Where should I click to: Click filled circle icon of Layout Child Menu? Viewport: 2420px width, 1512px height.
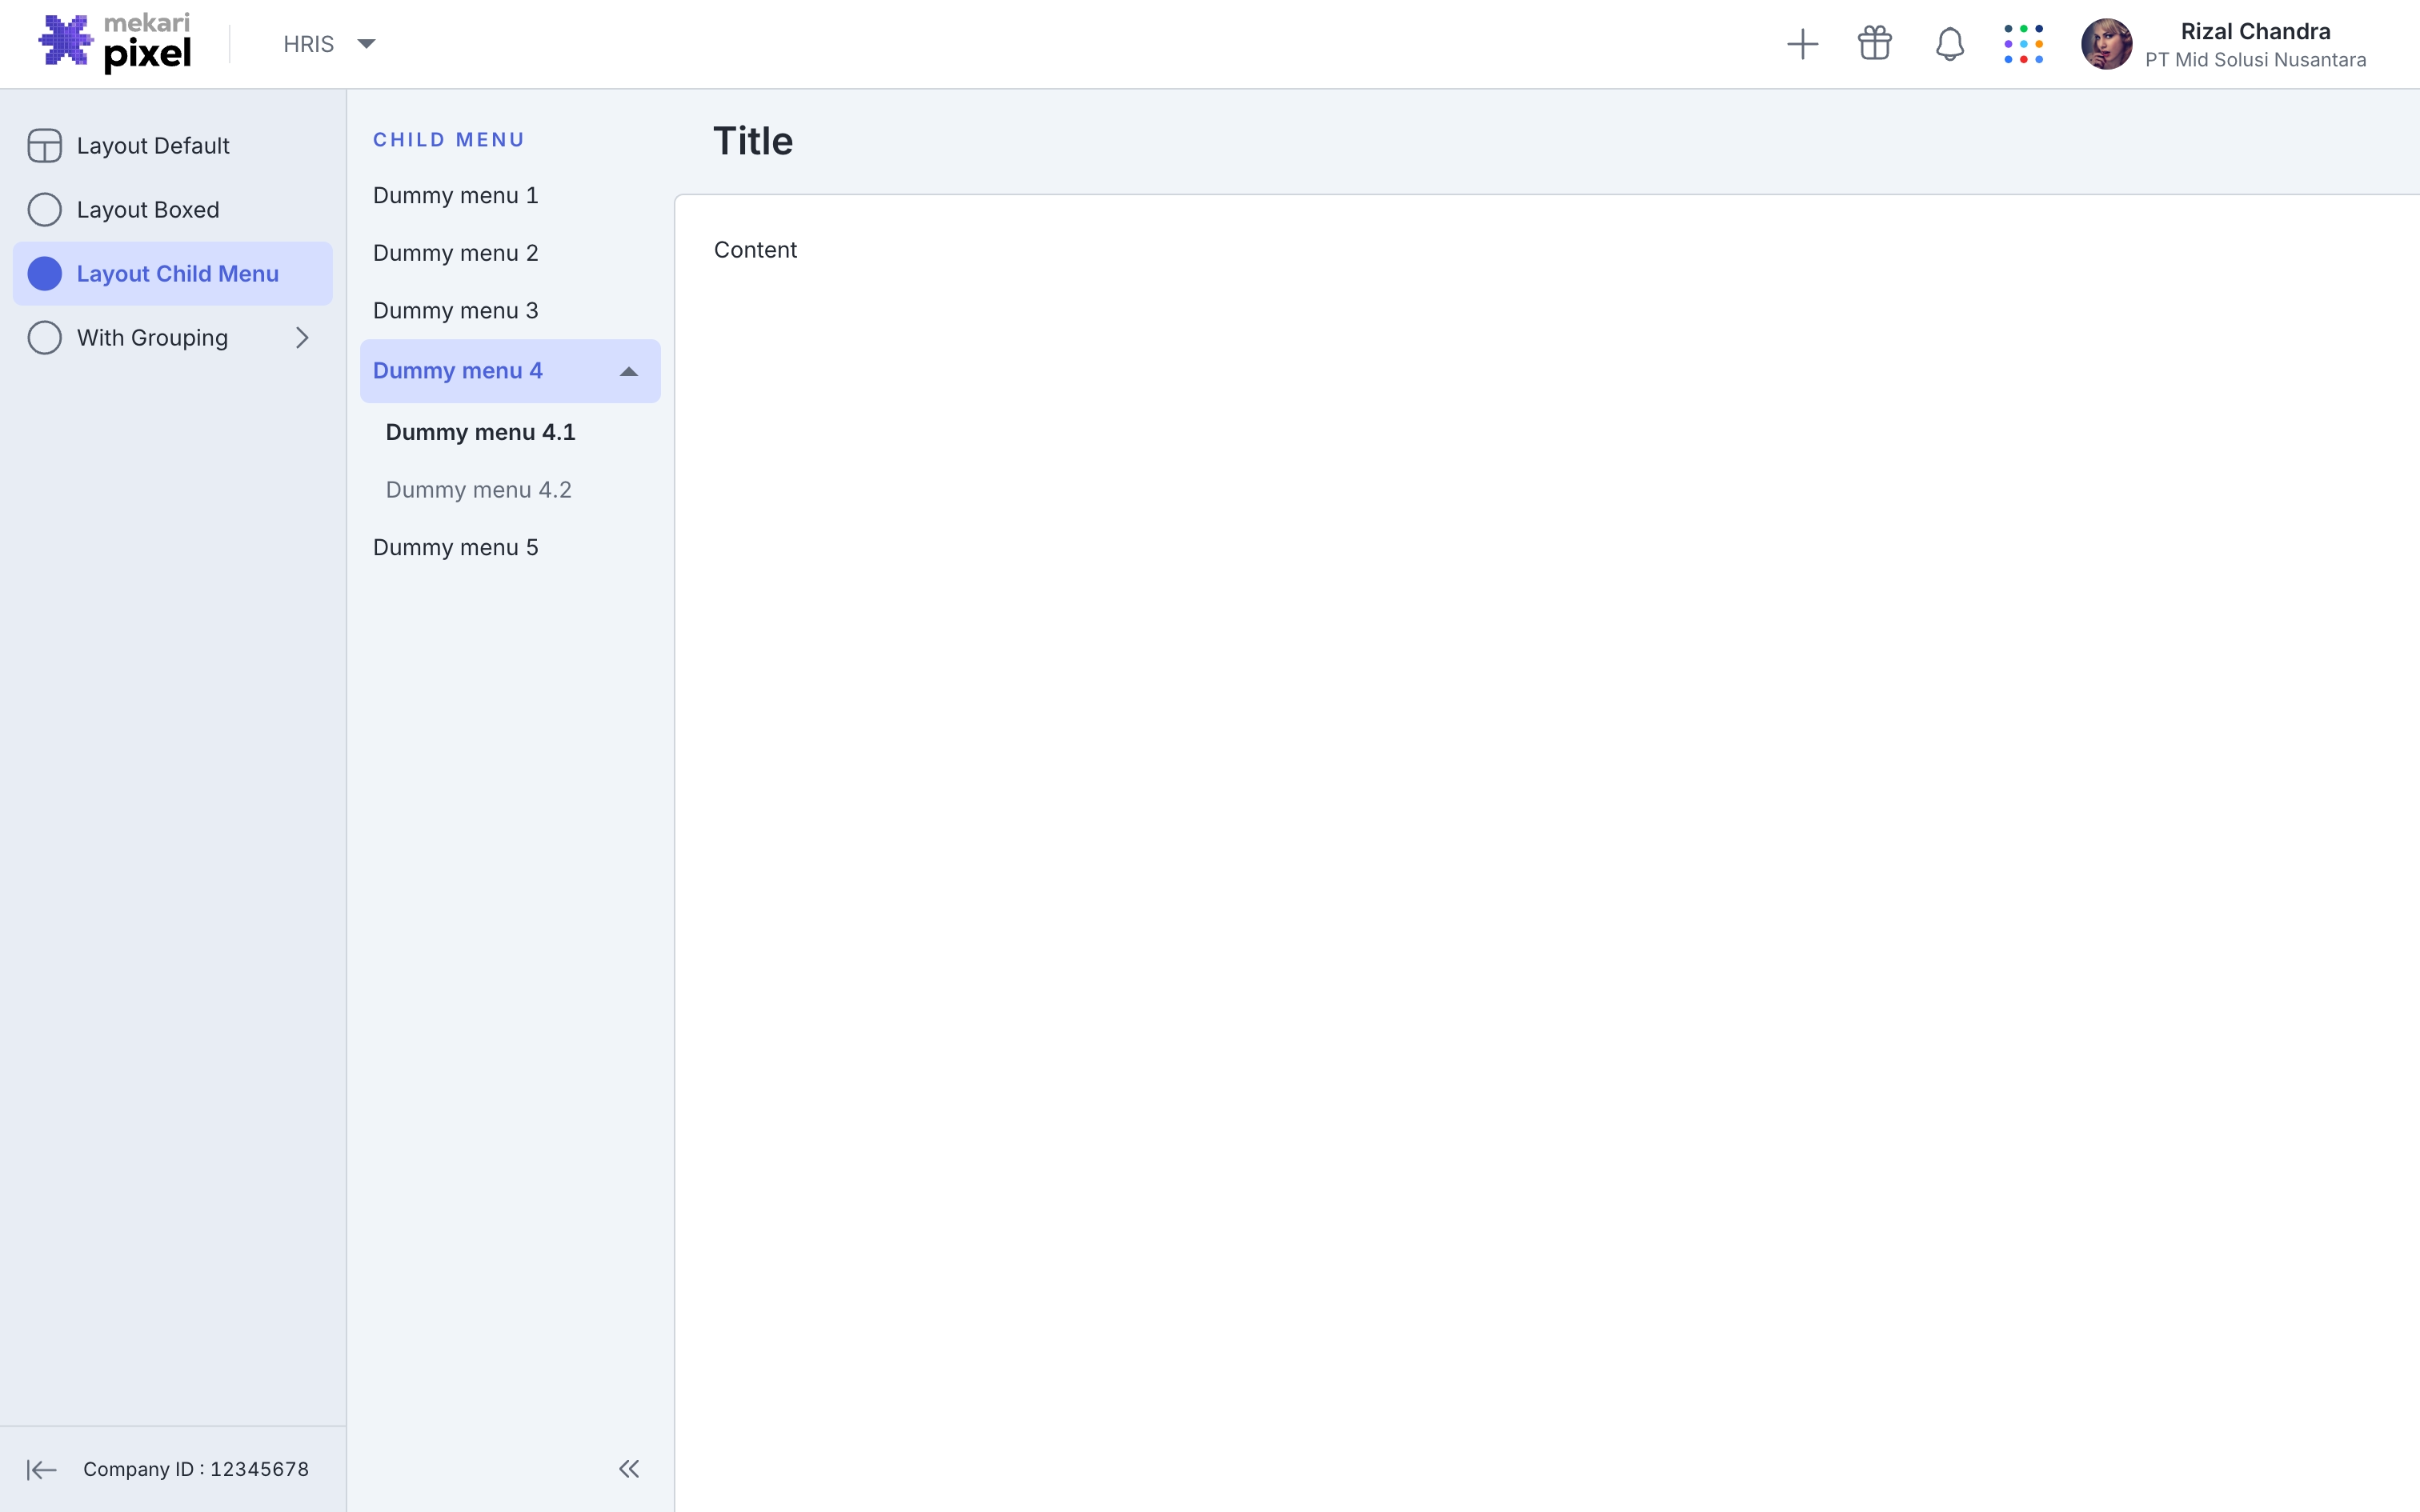point(45,274)
